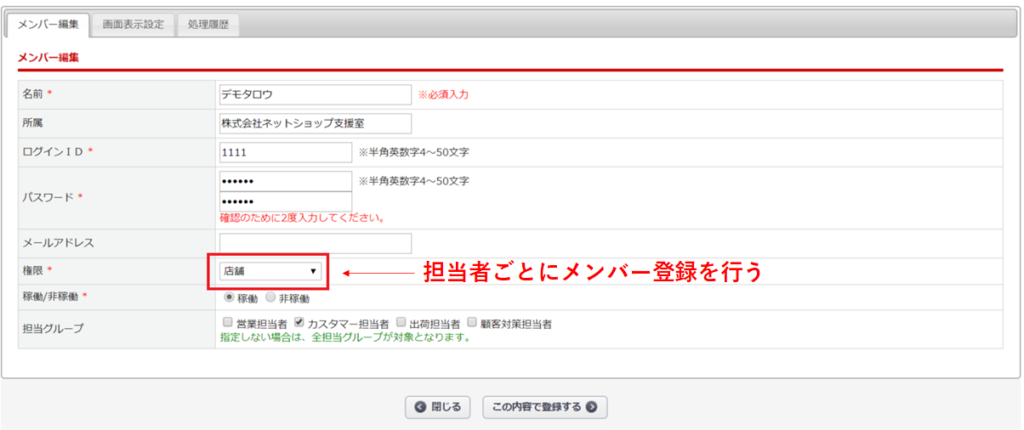Open the 処理履歴 tab
Screen dimensions: 1024x430
coord(208,25)
